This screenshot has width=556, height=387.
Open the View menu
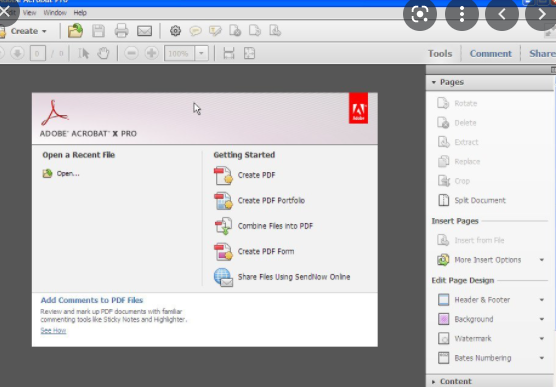click(x=29, y=13)
